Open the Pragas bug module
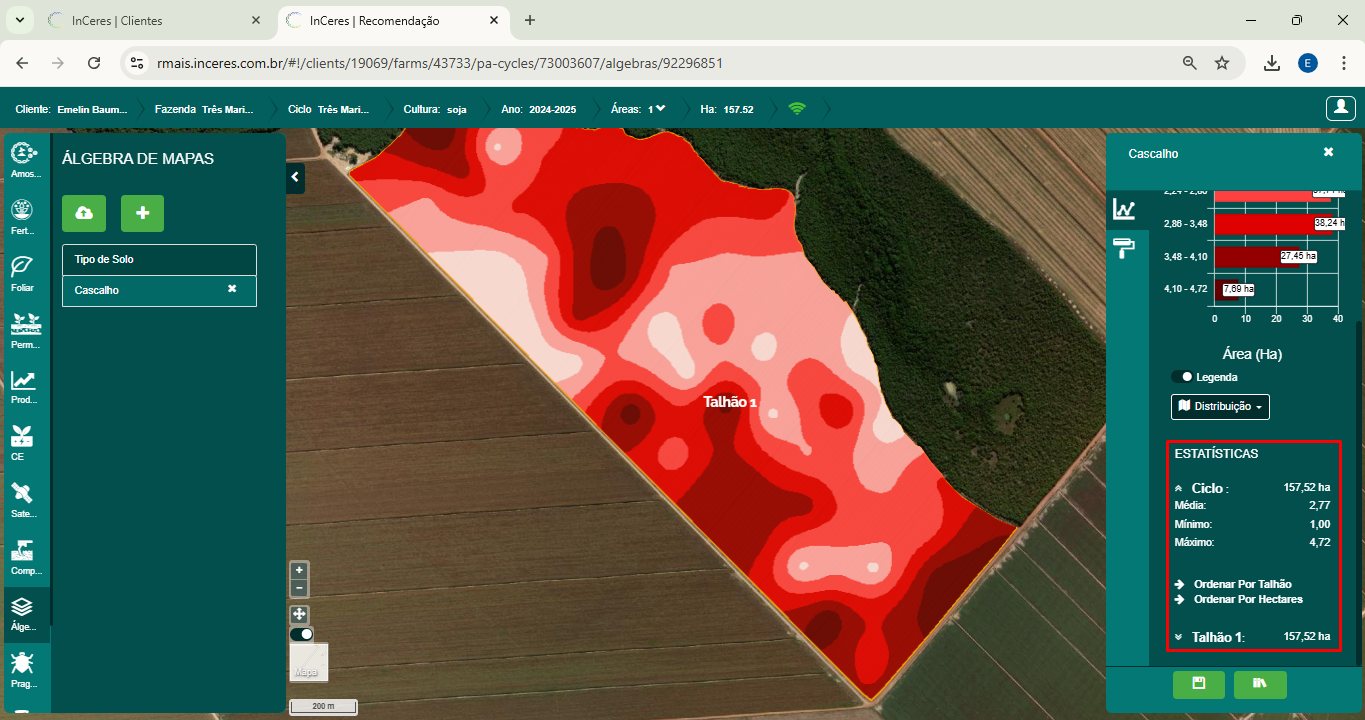The height and width of the screenshot is (720, 1365). point(25,670)
